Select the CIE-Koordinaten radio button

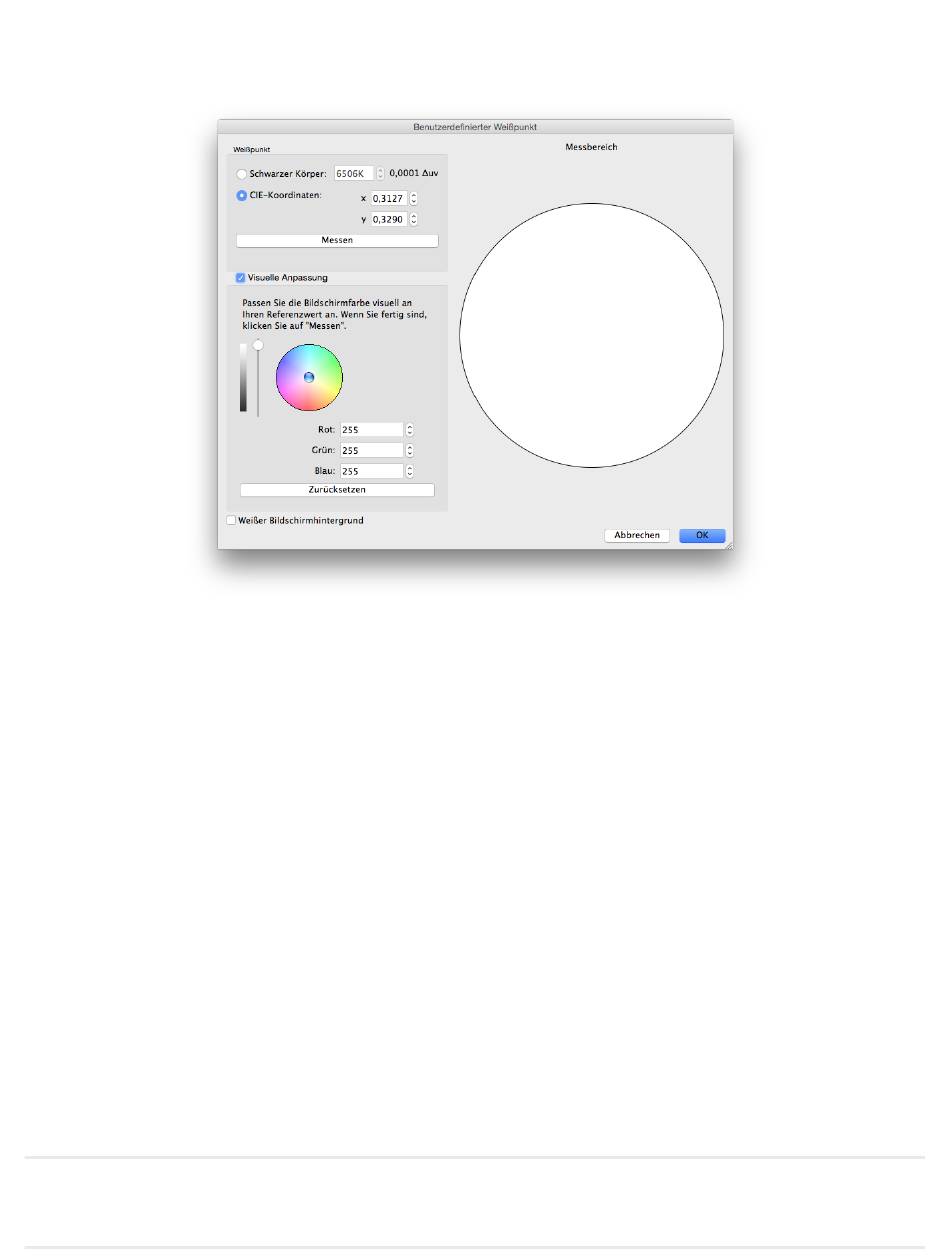tap(241, 196)
